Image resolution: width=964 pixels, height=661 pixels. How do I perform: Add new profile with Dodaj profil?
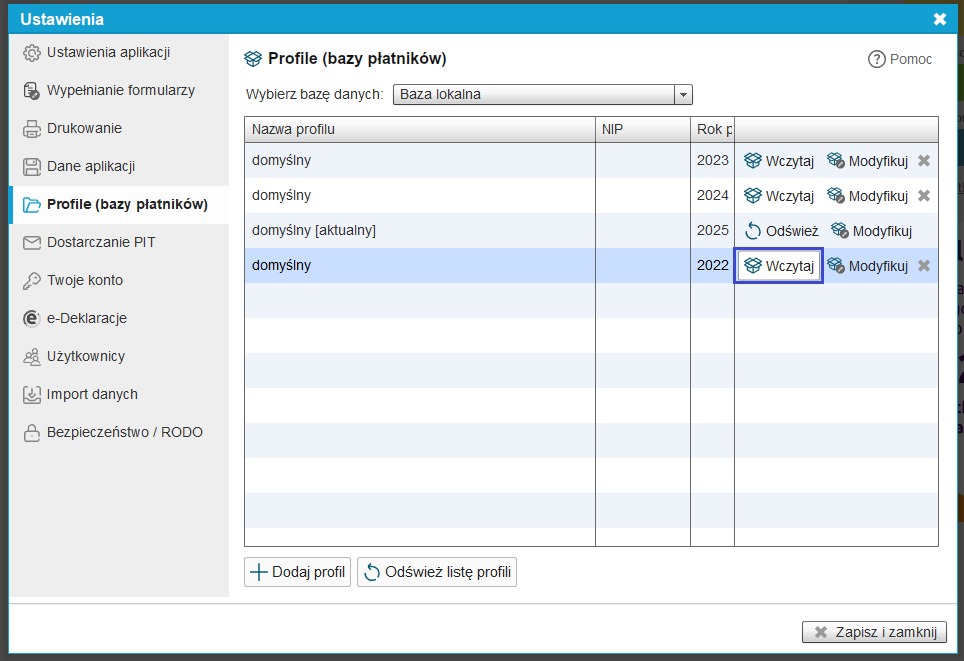(297, 572)
